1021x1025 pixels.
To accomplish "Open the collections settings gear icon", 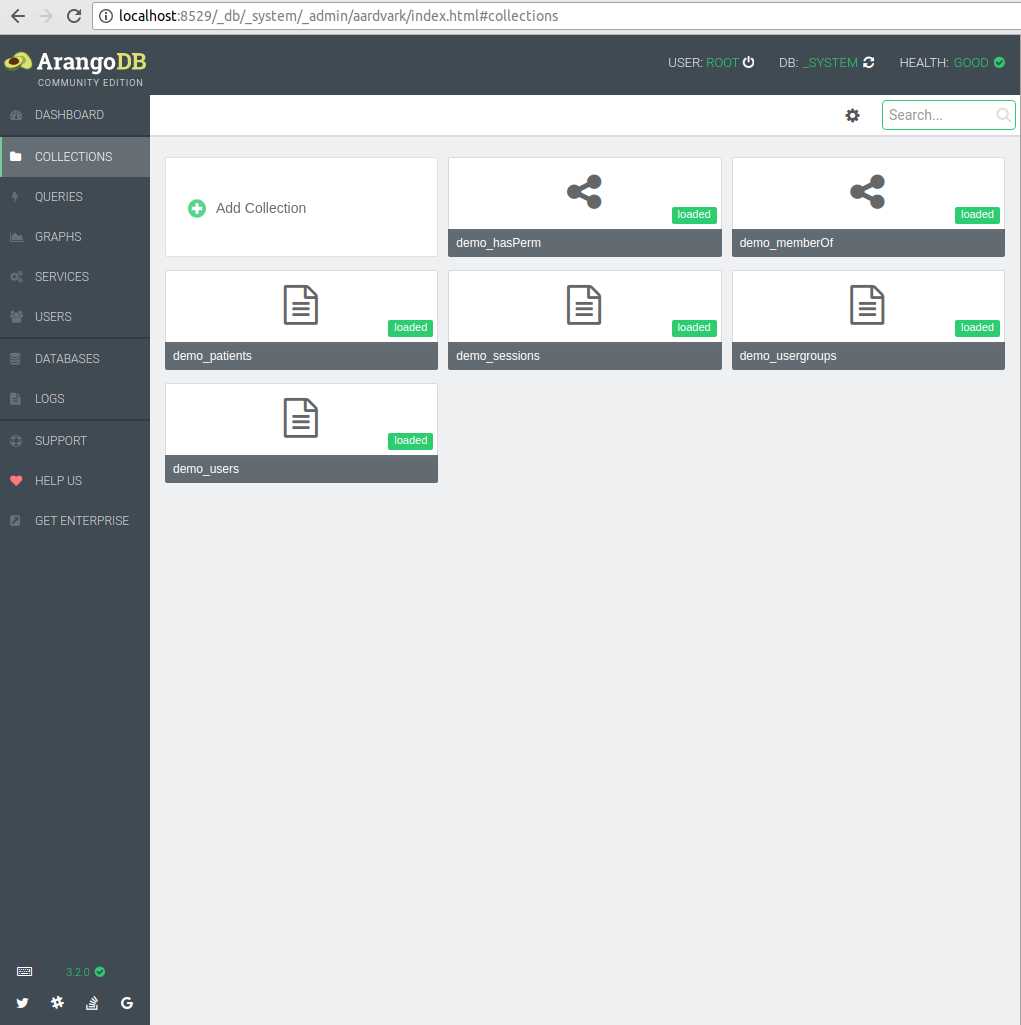I will pos(852,116).
